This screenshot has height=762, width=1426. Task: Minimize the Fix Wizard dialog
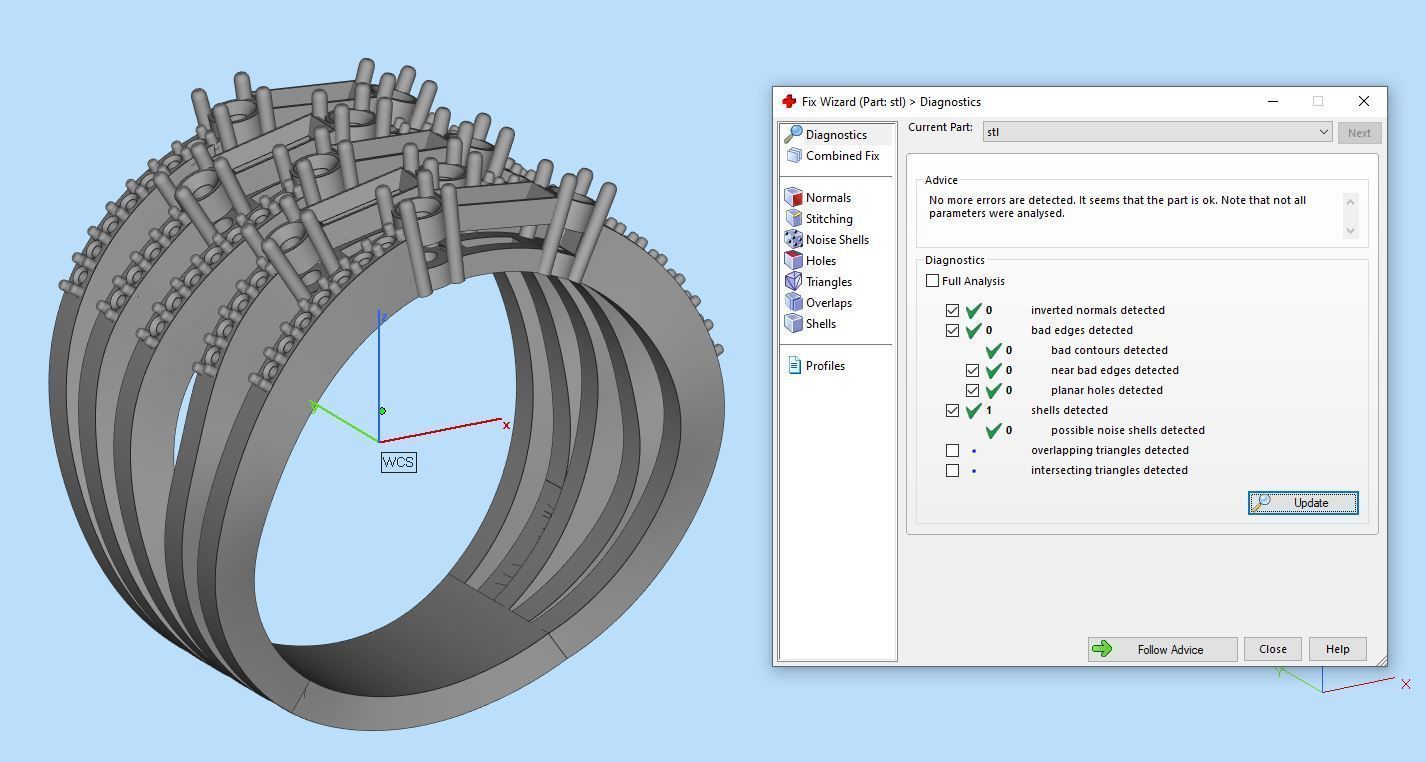(x=1273, y=102)
